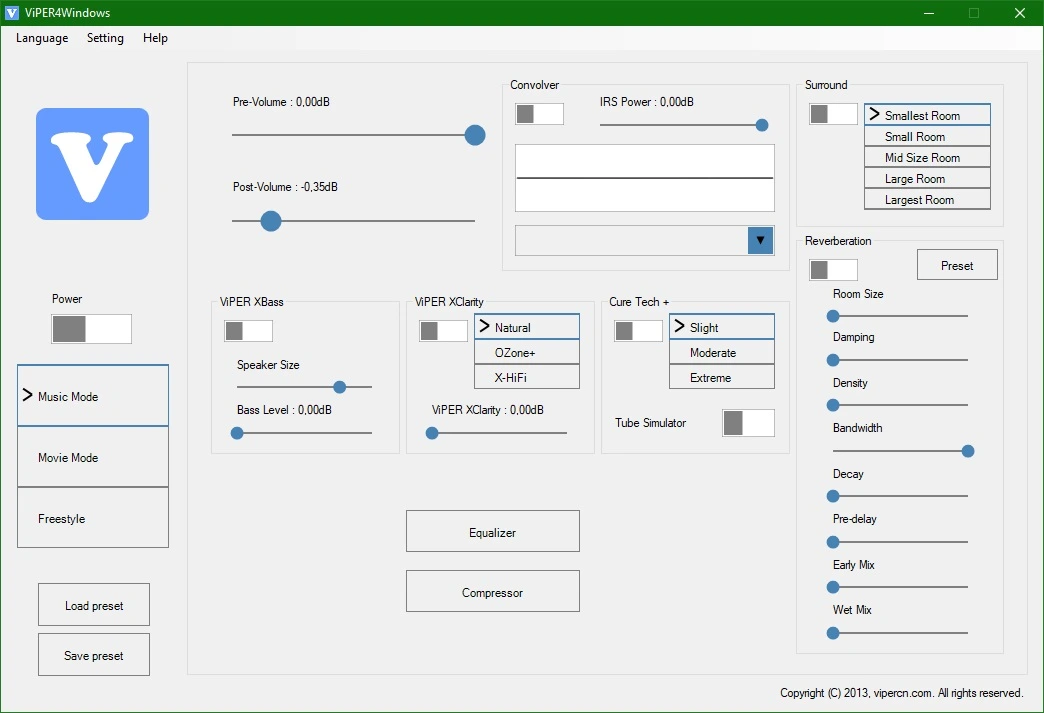Enable the ViPER XBass switch
The image size is (1044, 713).
pyautogui.click(x=248, y=331)
